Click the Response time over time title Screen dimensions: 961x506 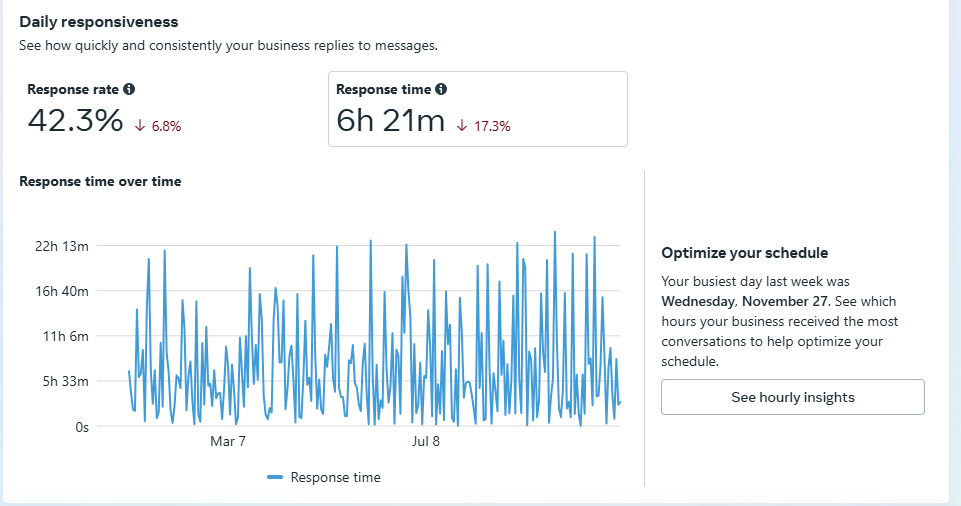[100, 182]
